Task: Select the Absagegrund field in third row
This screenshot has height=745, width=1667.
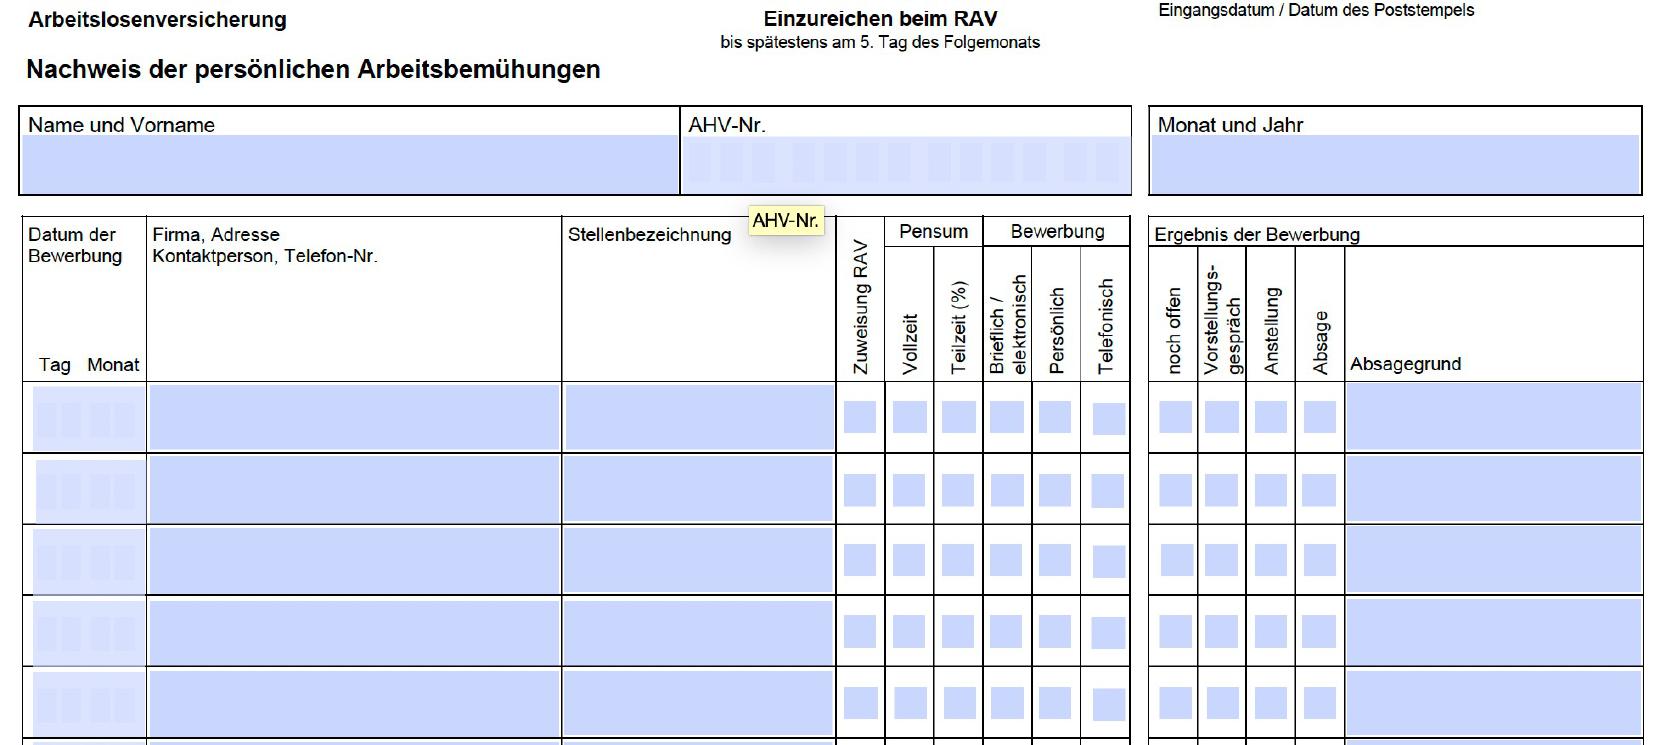Action: tap(1493, 561)
